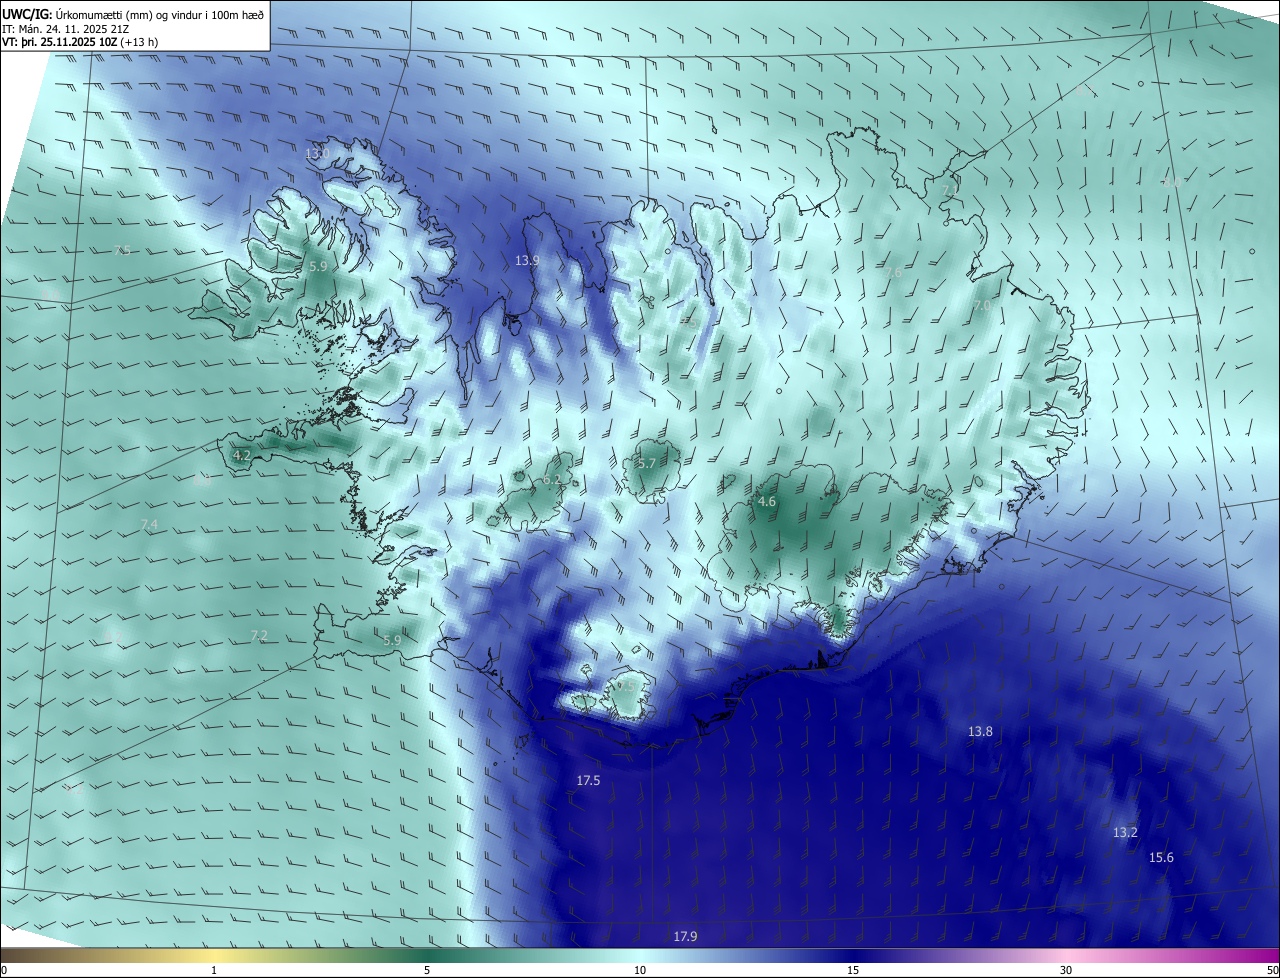Click the 17.9 value on the map
This screenshot has width=1280, height=978.
(685, 937)
